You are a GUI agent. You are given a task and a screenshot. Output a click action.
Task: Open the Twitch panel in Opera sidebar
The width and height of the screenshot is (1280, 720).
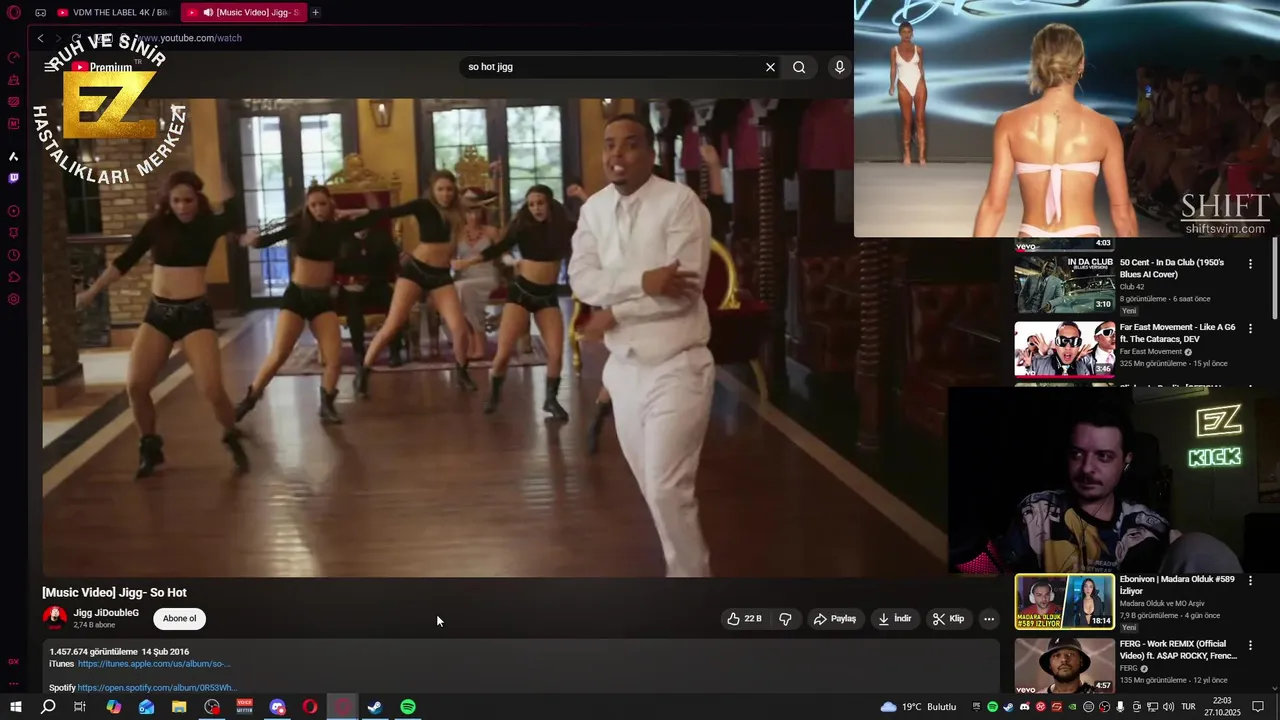point(14,179)
